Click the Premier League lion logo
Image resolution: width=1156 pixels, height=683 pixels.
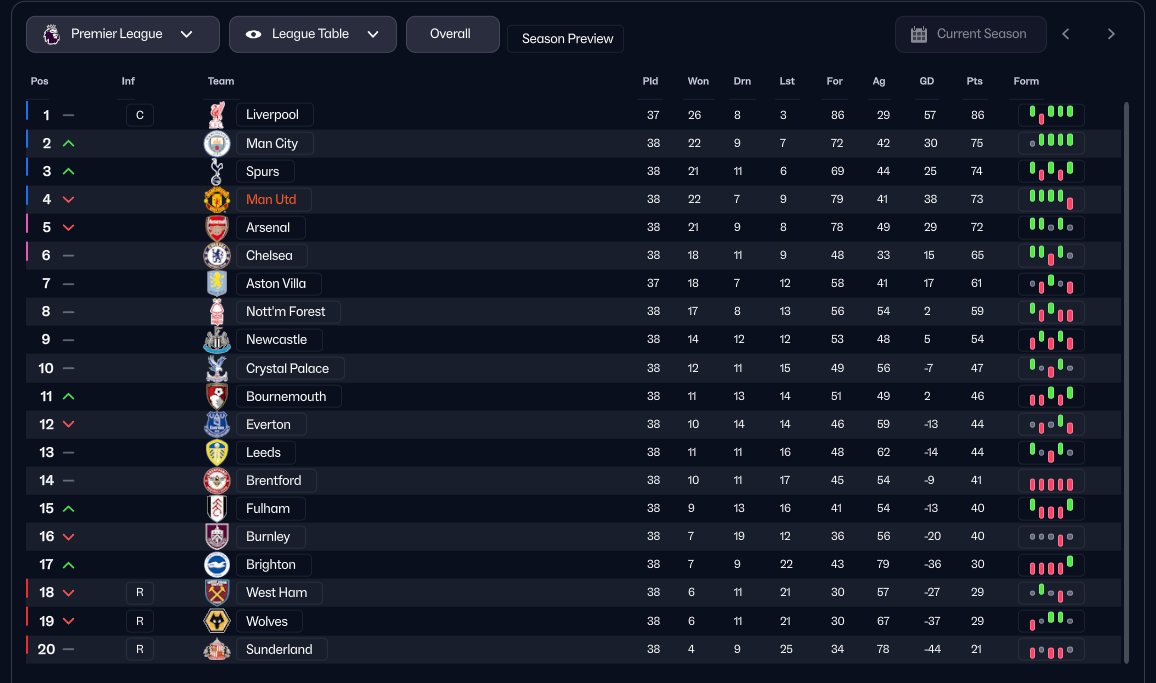pos(50,34)
